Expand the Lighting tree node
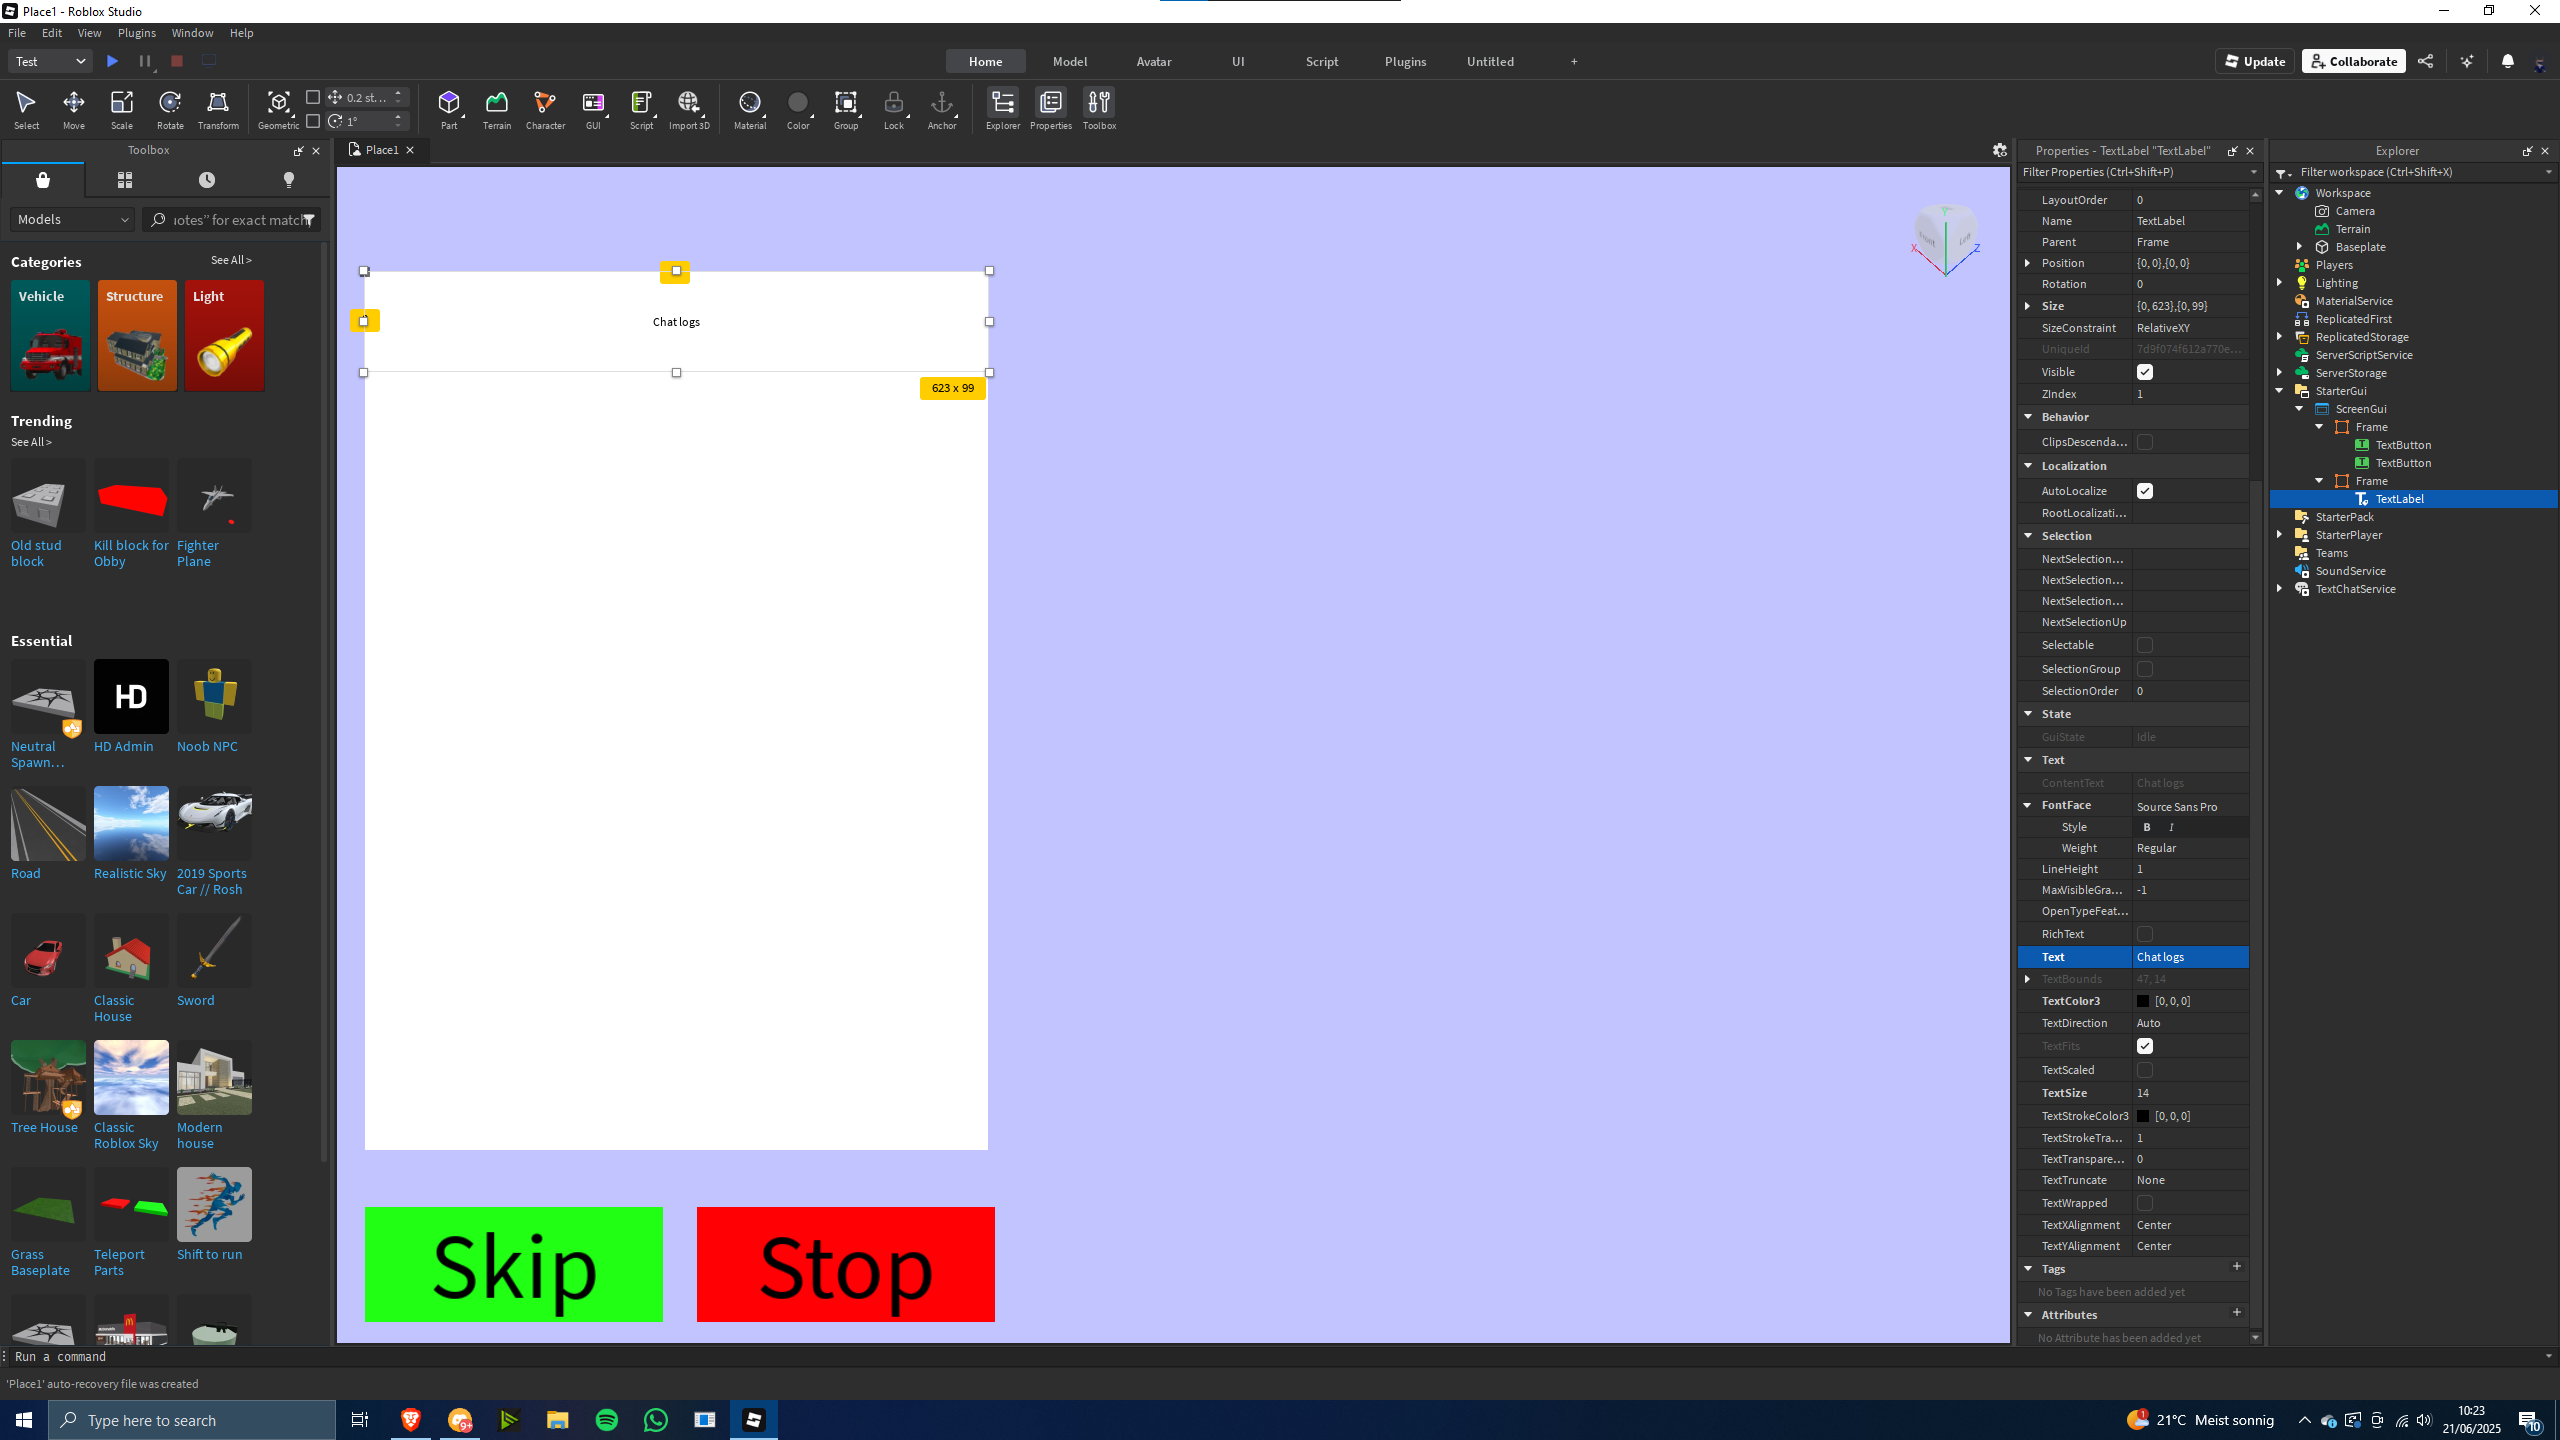Viewport: 2560px width, 1440px height. 2280,283
